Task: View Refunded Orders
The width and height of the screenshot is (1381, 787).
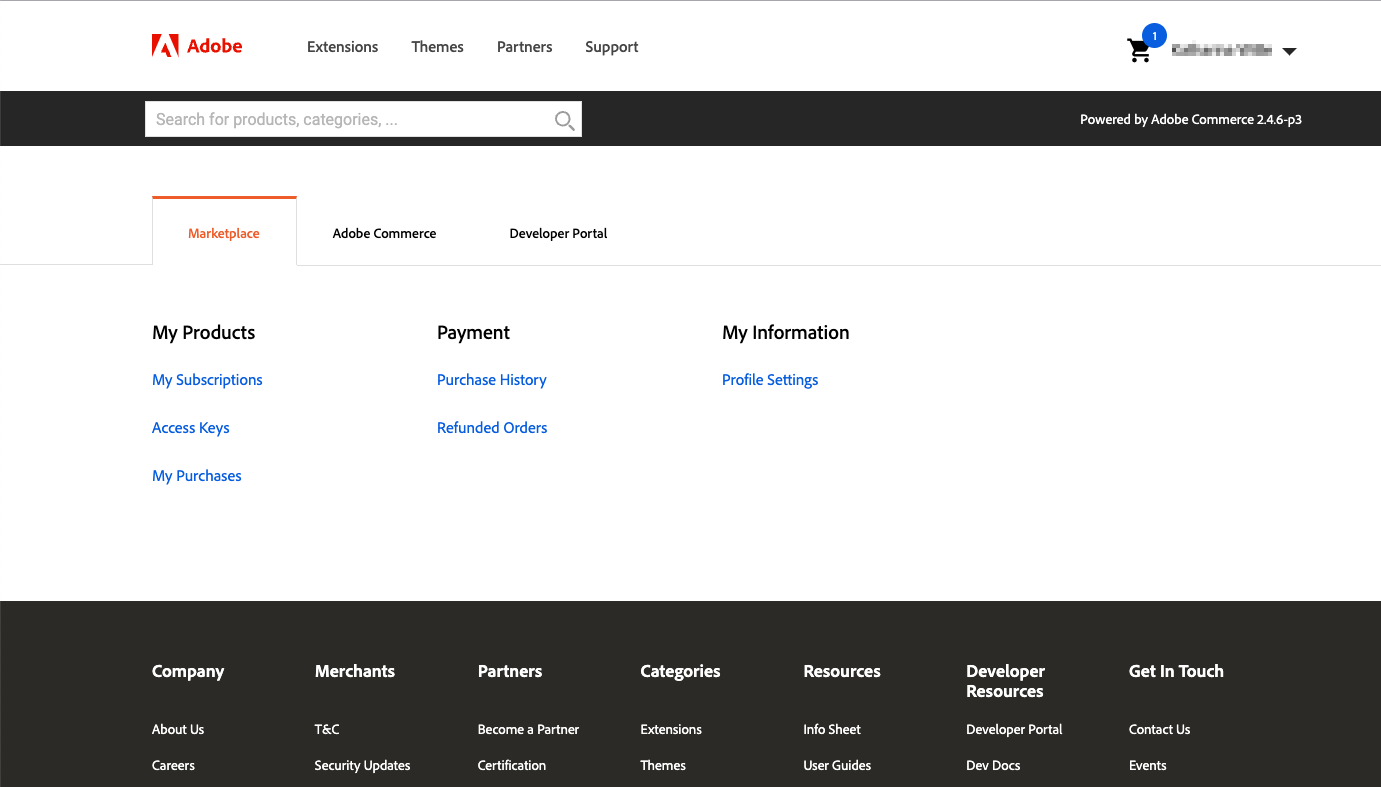Action: [492, 428]
